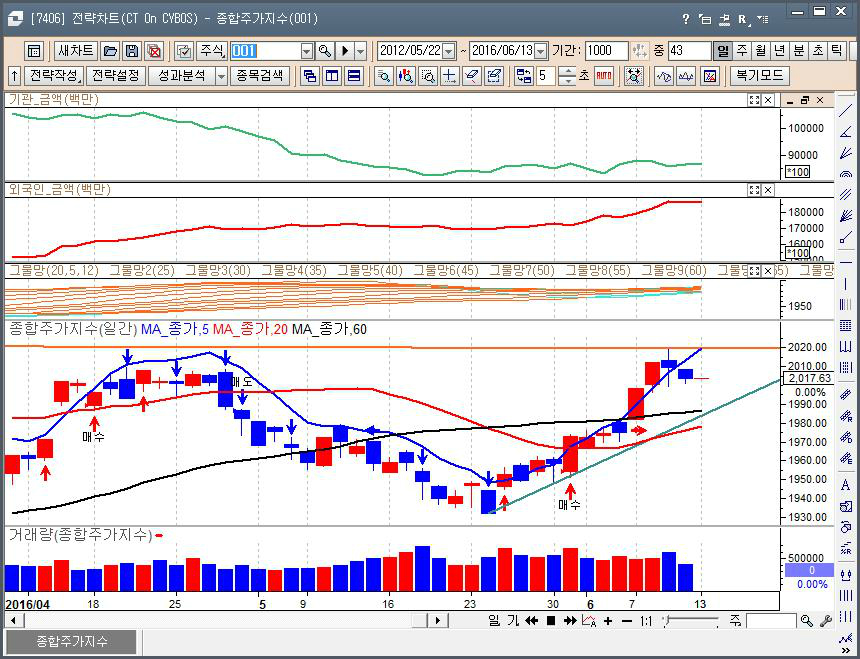Click the stop button in playback controls
This screenshot has height=659, width=860.
(550, 621)
